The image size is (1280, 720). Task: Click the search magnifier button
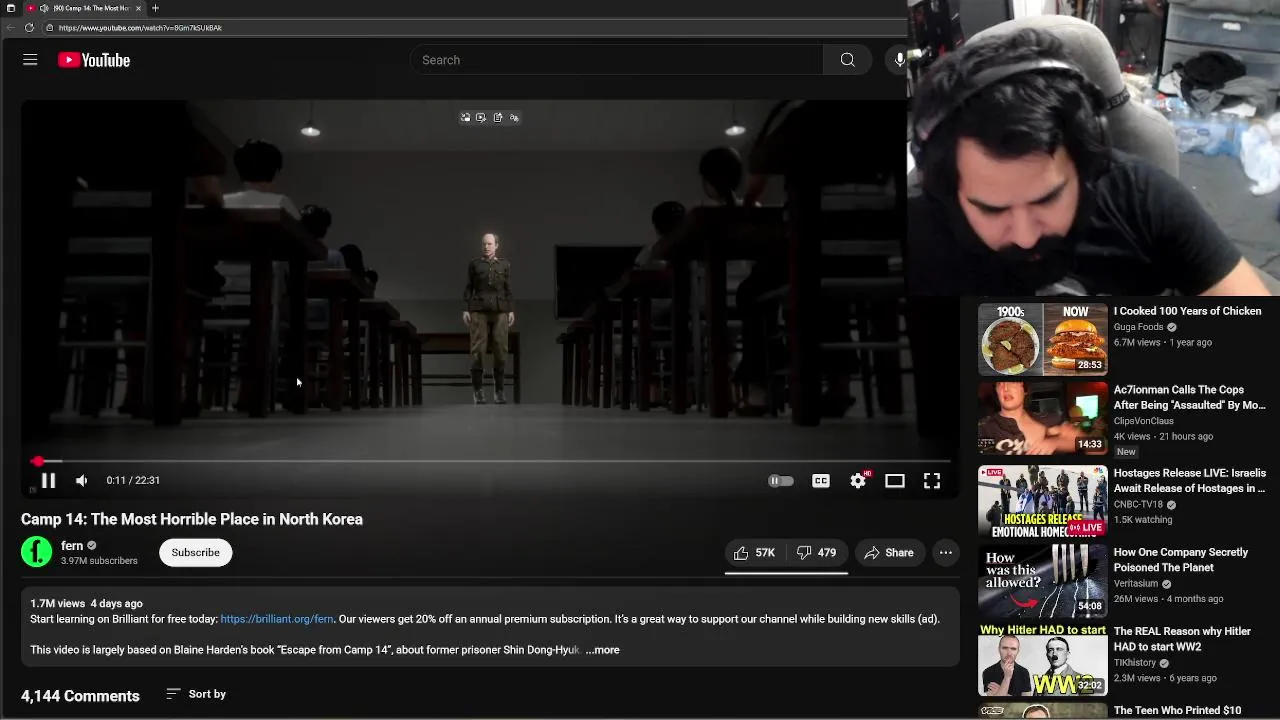click(847, 60)
